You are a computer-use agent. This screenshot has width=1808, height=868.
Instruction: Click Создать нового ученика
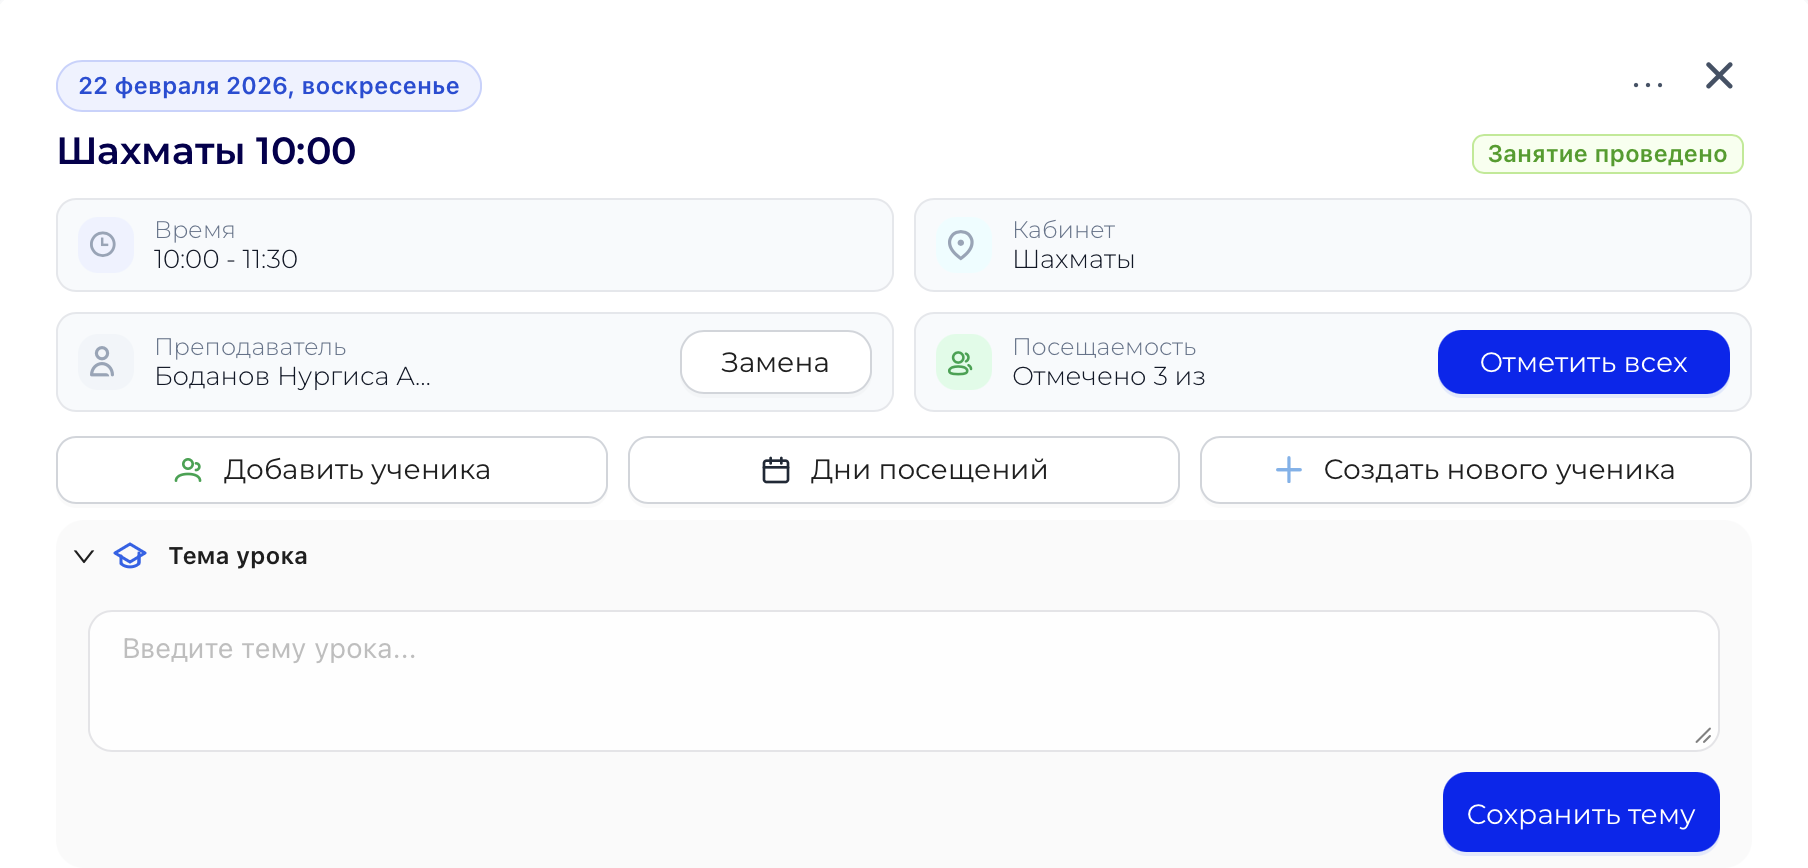click(1475, 470)
